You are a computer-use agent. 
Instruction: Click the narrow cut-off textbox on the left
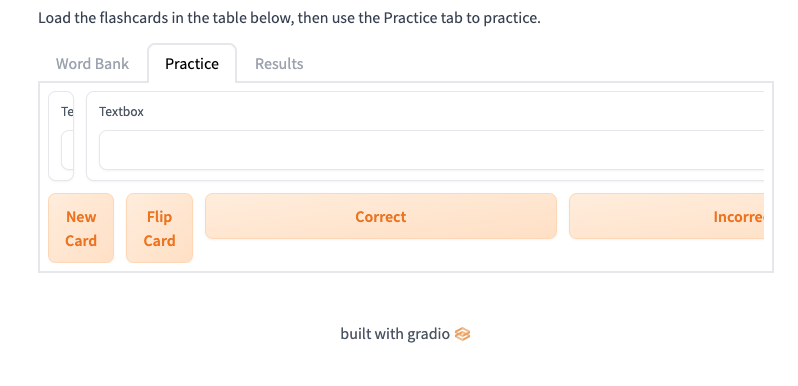coord(68,150)
